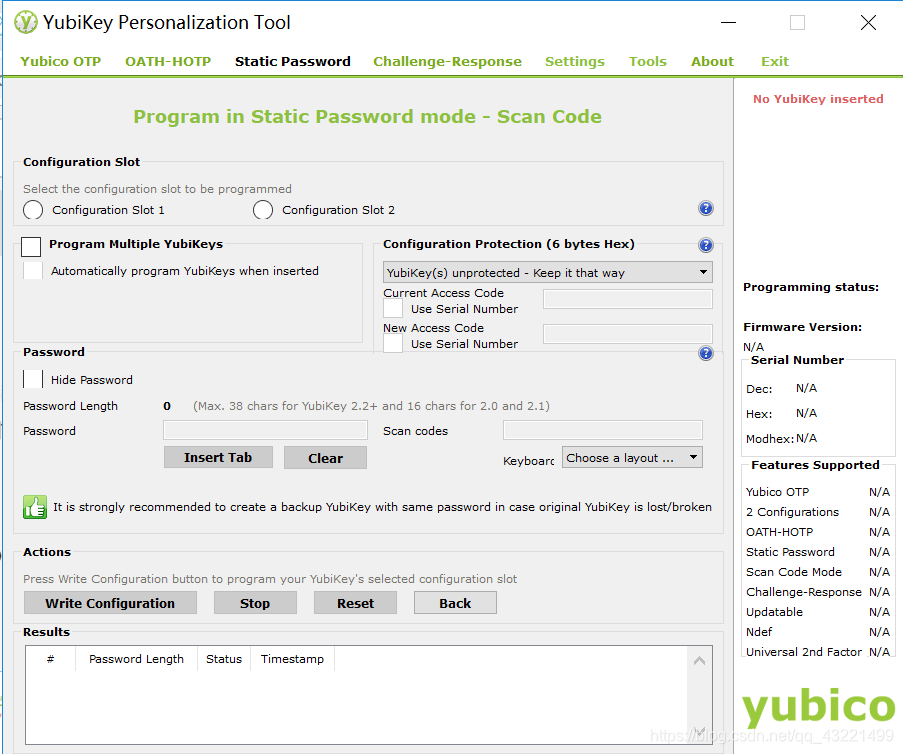Focus the New Access Code input field
The width and height of the screenshot is (903, 754).
point(628,334)
